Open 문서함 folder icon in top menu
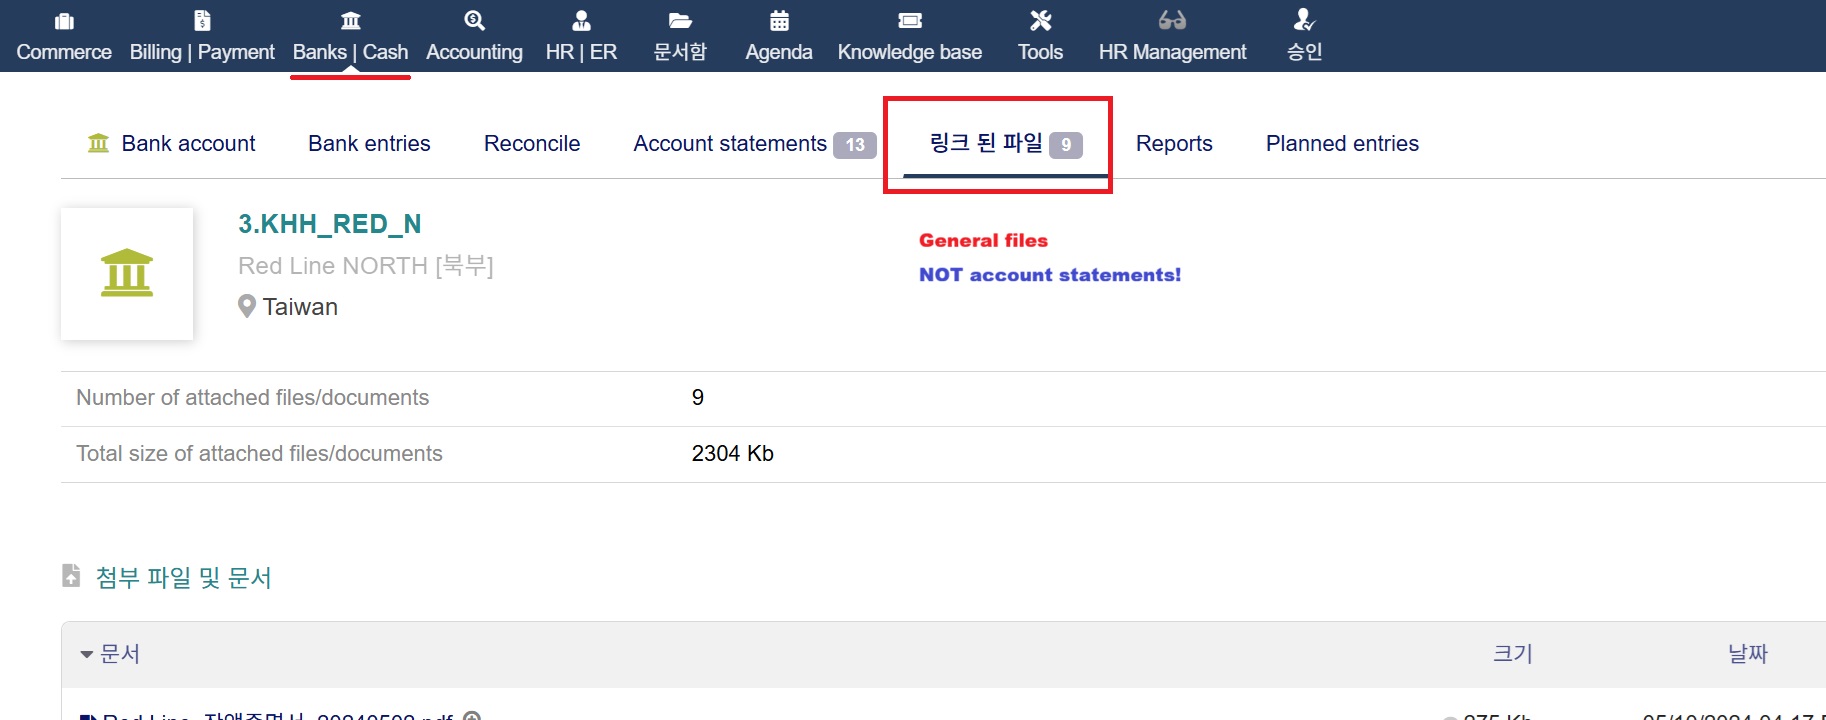Screen dimensions: 1826x720 tap(680, 21)
